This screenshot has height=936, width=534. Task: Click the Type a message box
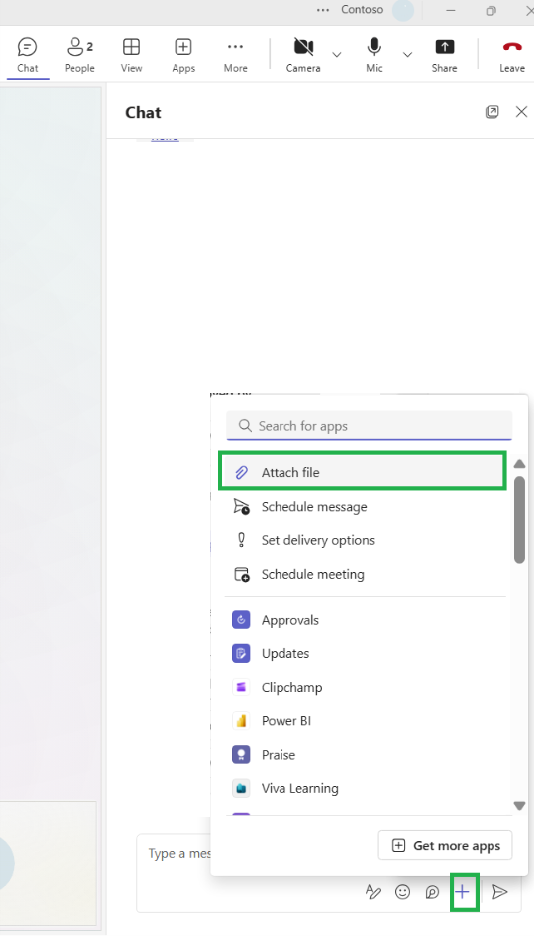(x=179, y=854)
